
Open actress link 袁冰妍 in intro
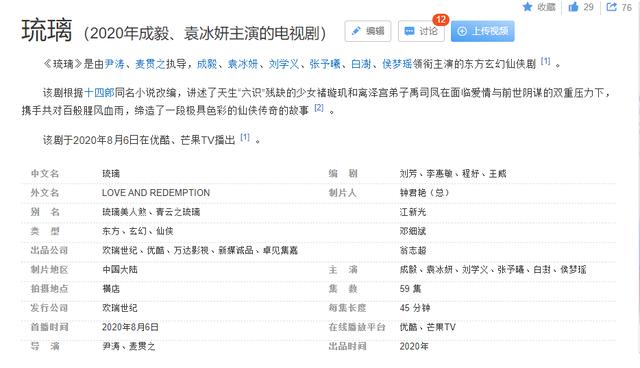242,64
